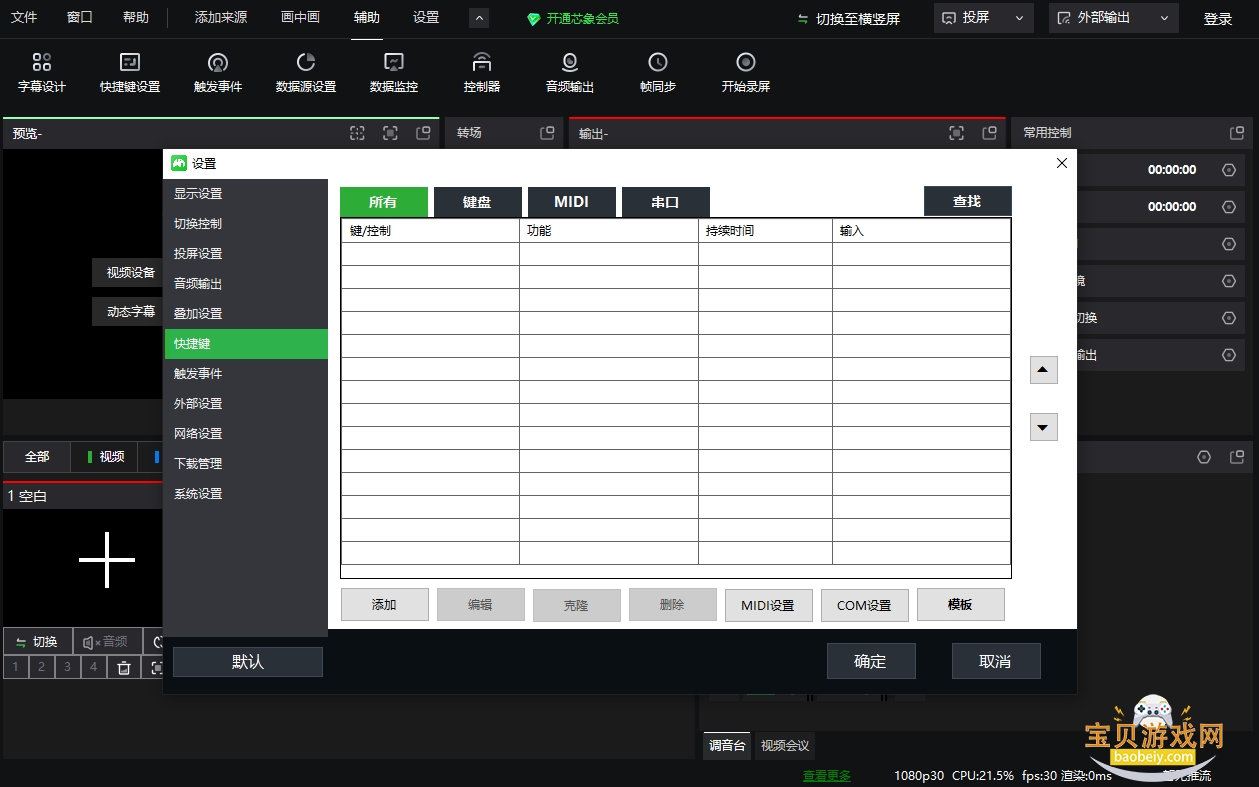The width and height of the screenshot is (1259, 787).
Task: Click the 快捷键设置 toolbar icon
Action: coord(130,73)
